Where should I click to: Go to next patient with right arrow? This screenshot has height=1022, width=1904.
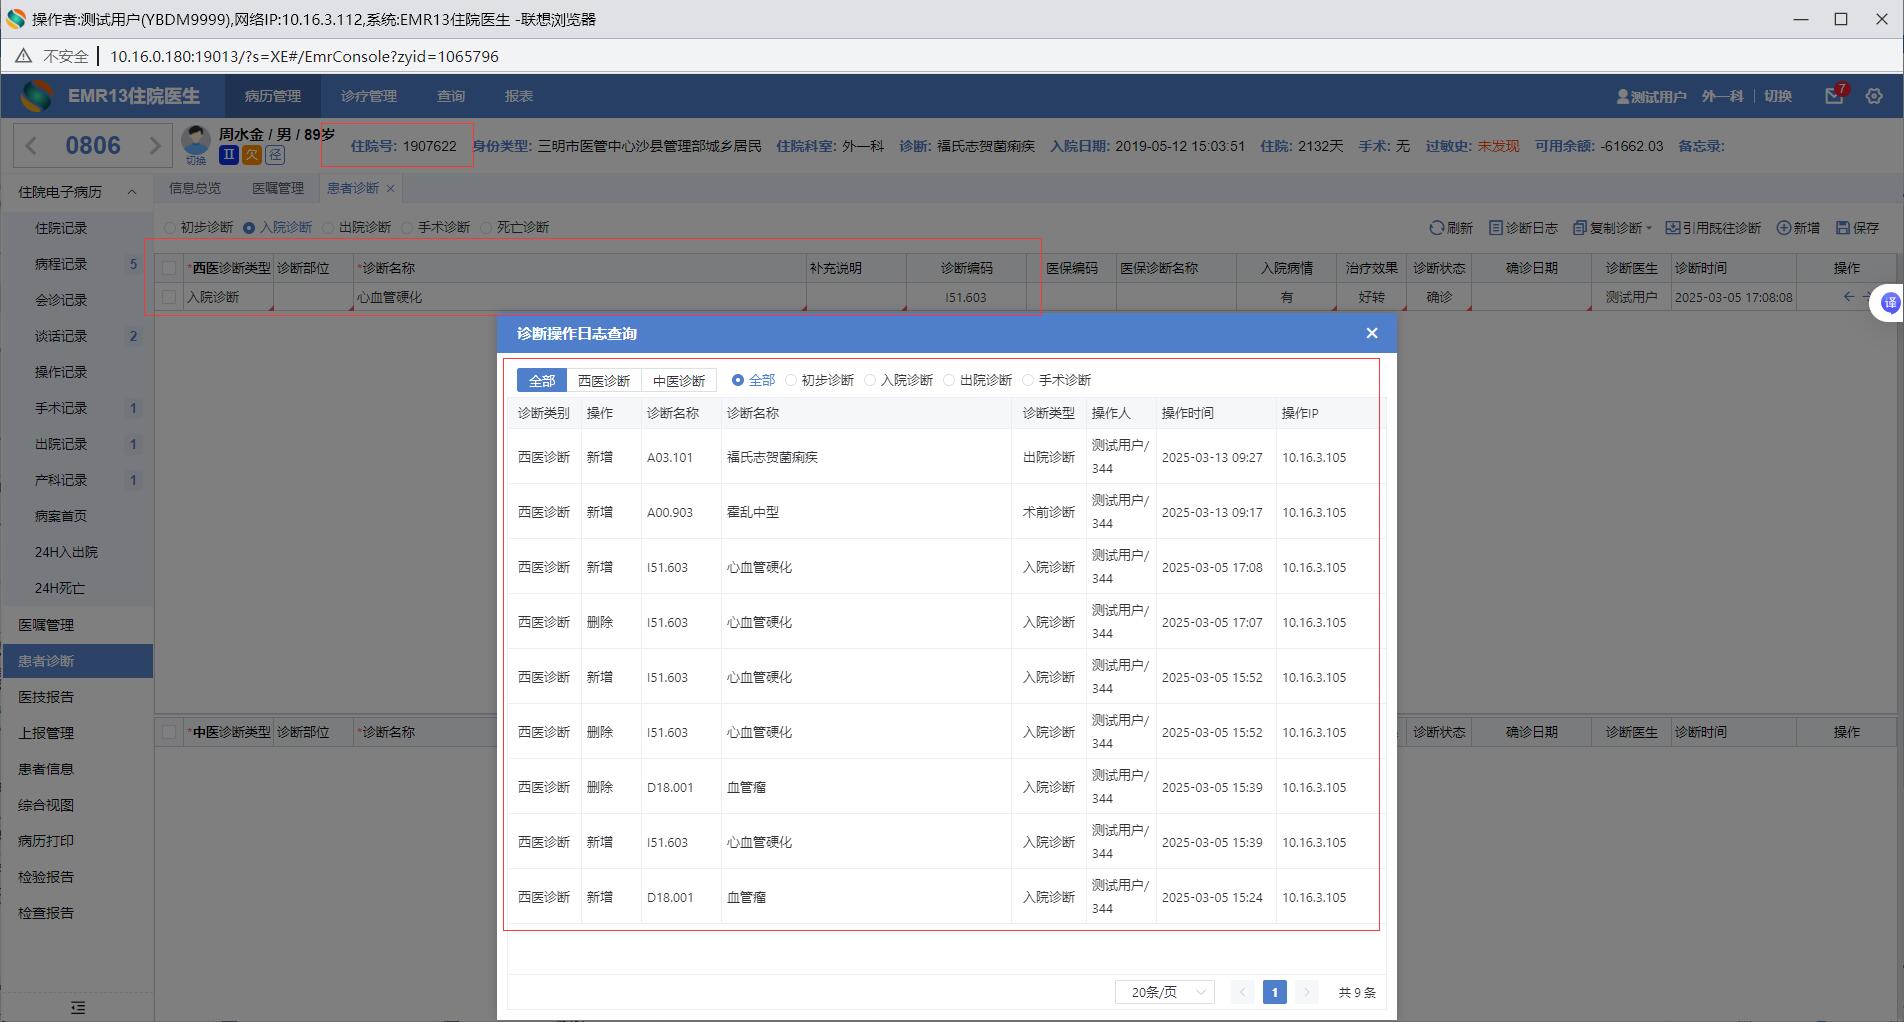(154, 146)
